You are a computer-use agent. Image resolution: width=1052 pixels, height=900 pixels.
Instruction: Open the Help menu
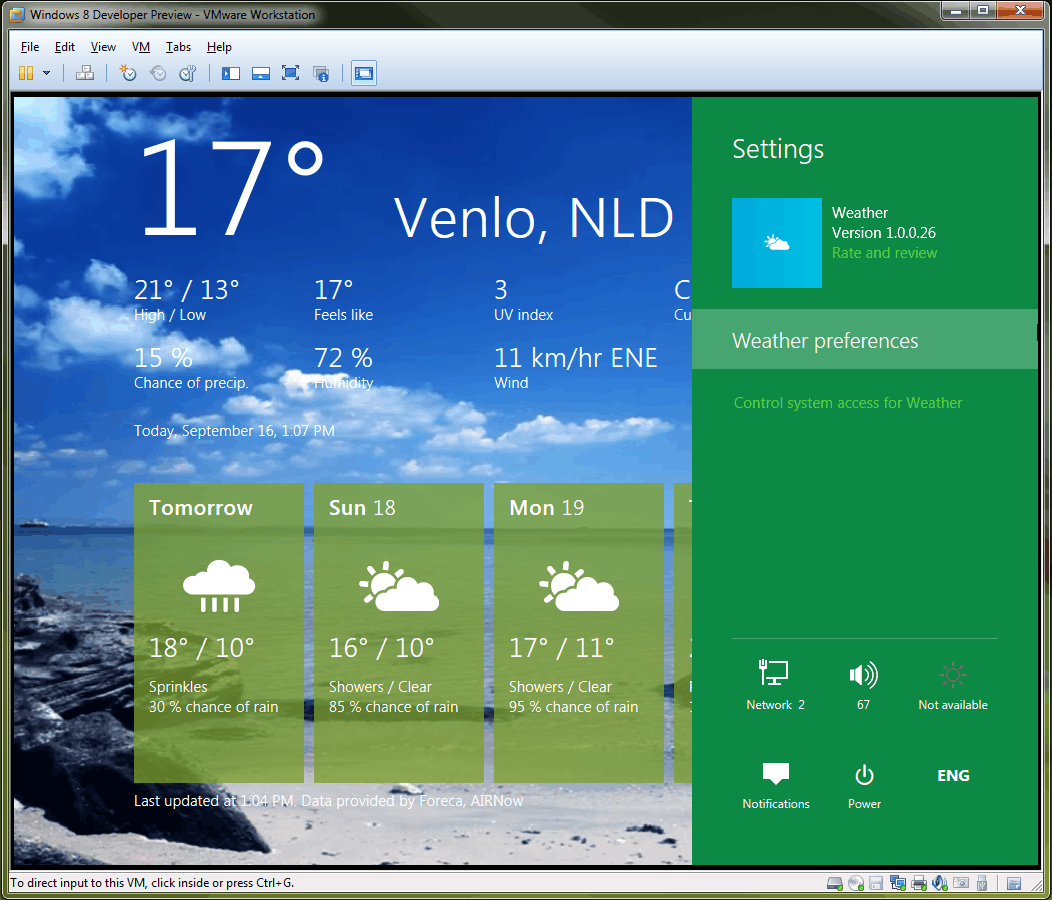coord(219,47)
